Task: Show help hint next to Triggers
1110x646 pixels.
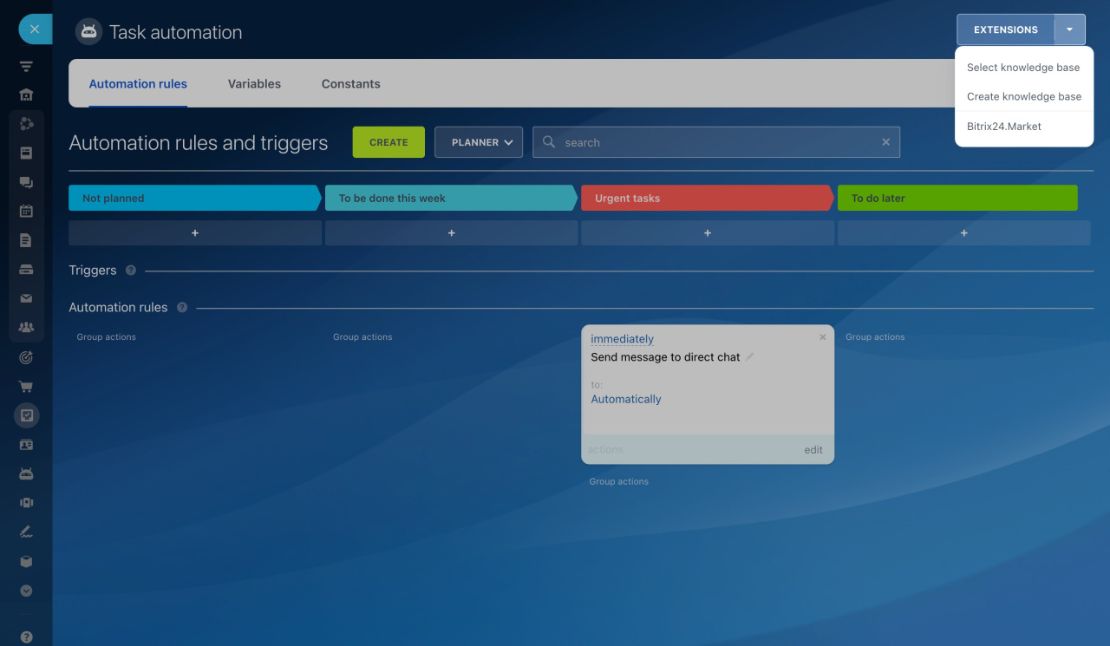Action: click(x=130, y=270)
